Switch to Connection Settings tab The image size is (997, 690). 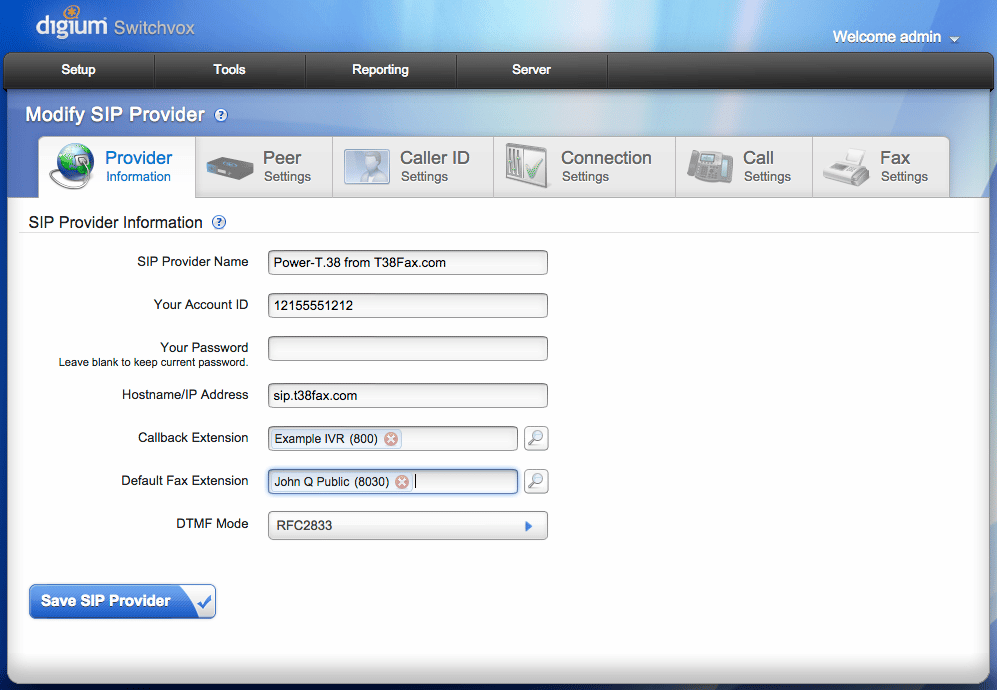(x=584, y=167)
